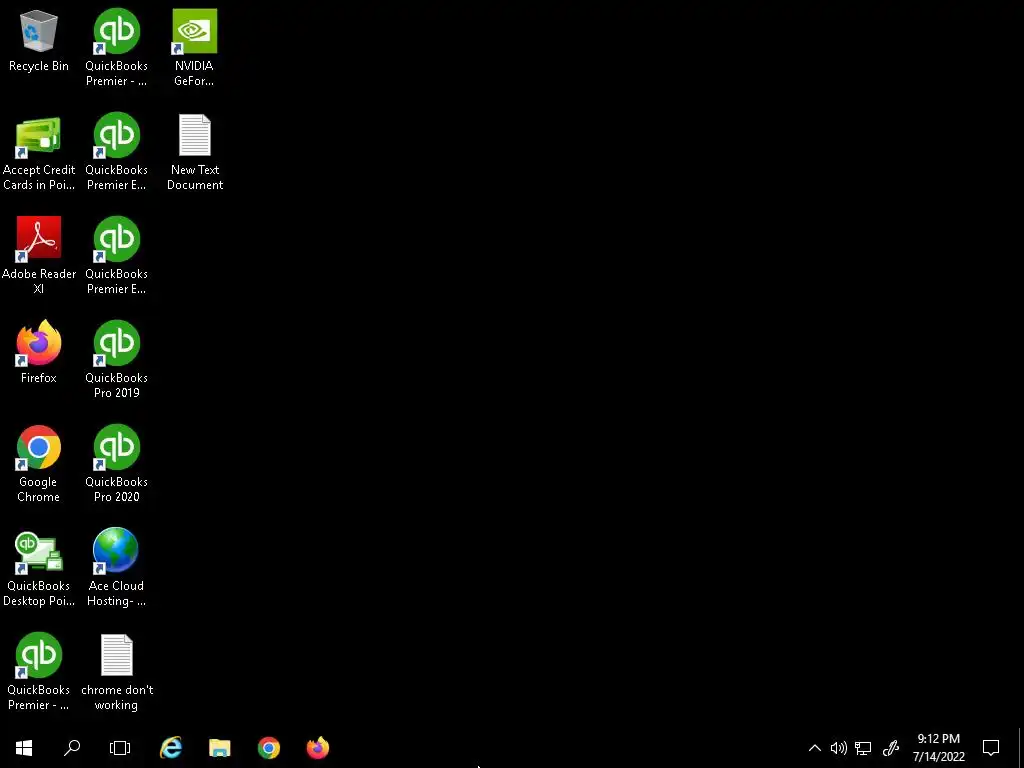Open the Recycle Bin desktop icon
This screenshot has width=1024, height=768.
39,41
